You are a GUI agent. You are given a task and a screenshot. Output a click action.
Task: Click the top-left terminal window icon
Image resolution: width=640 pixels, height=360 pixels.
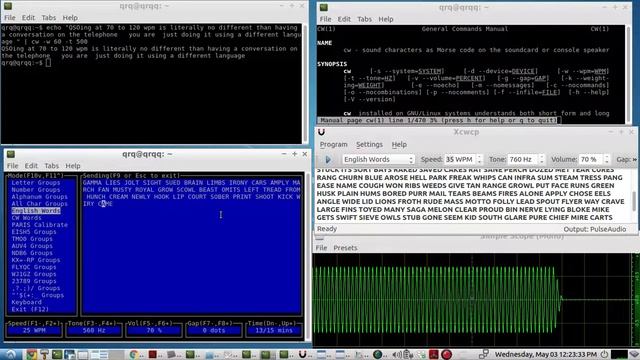(x=8, y=6)
